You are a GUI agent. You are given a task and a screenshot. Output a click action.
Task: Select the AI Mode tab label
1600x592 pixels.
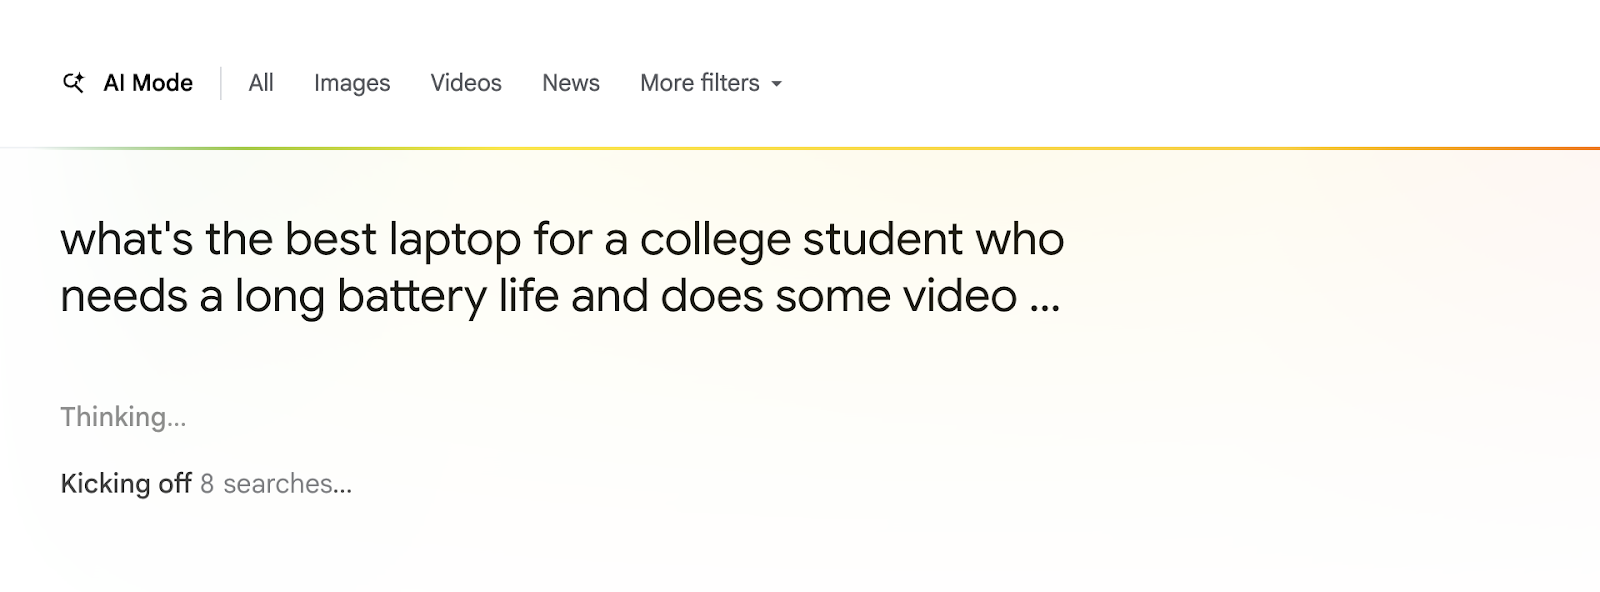[x=148, y=83]
